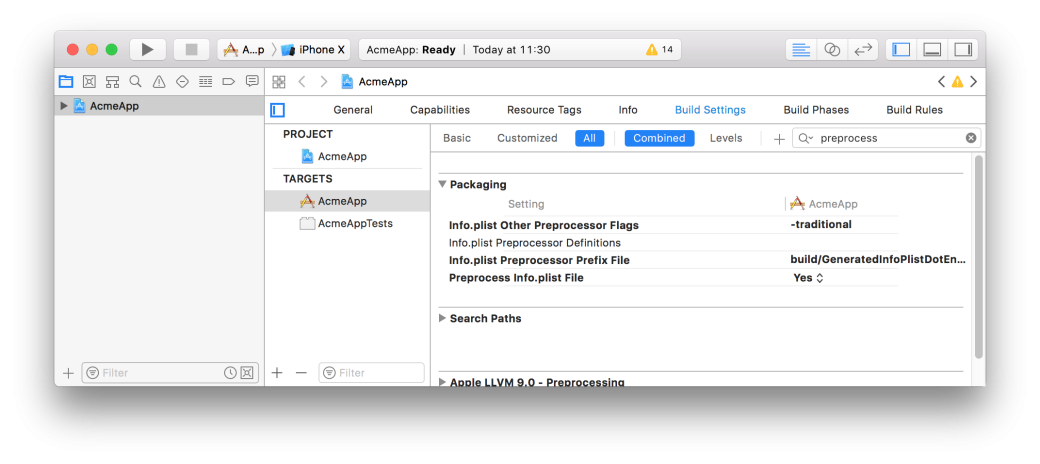Screen dimensions: 1040x464
Task: Stop the running build
Action: (192, 50)
